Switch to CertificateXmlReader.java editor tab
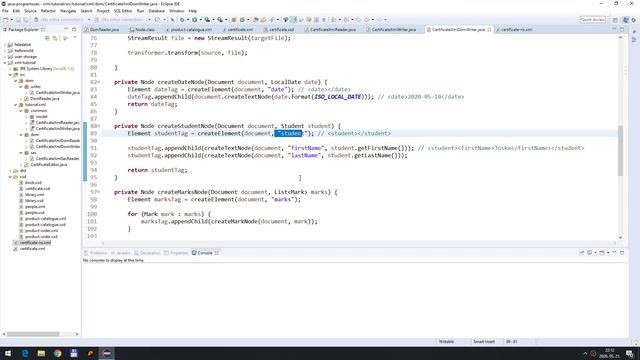This screenshot has width=640, height=360. (330, 29)
